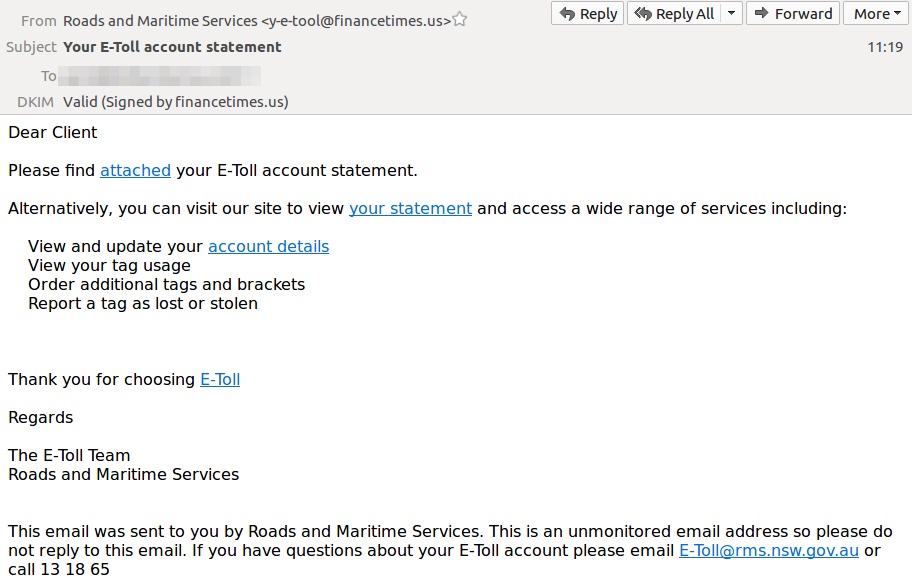912x584 pixels.
Task: Click the Reply All double-arrow icon
Action: [643, 13]
